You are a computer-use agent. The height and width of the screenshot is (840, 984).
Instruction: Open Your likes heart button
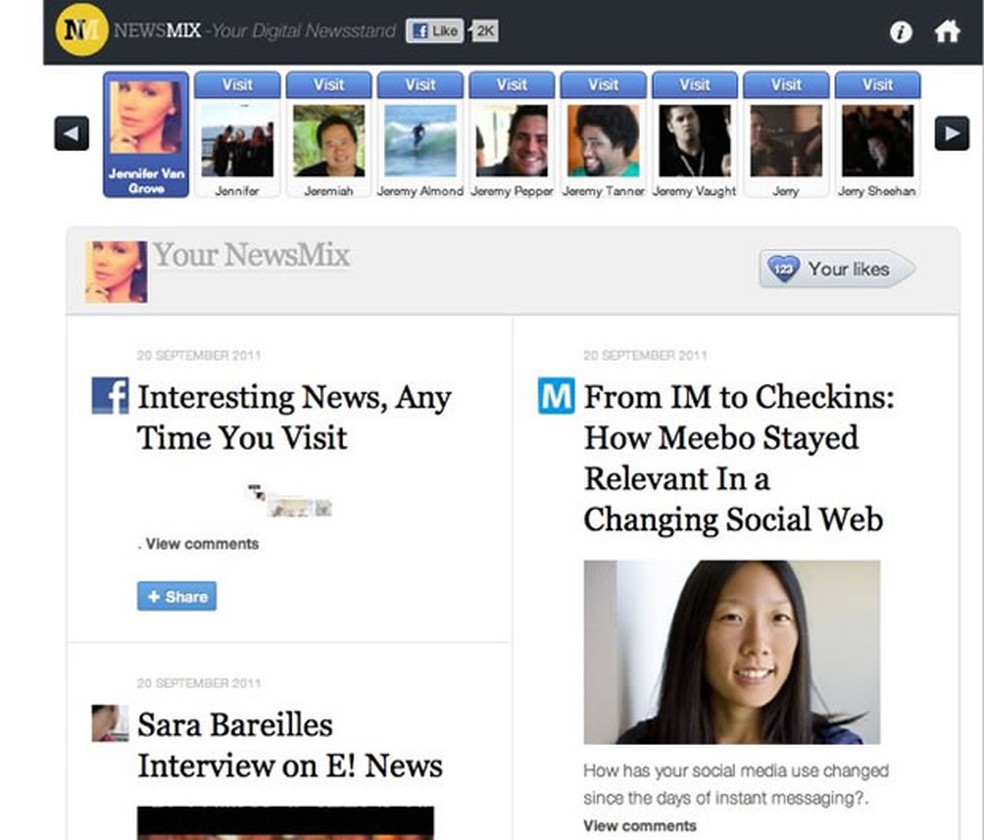pos(837,268)
